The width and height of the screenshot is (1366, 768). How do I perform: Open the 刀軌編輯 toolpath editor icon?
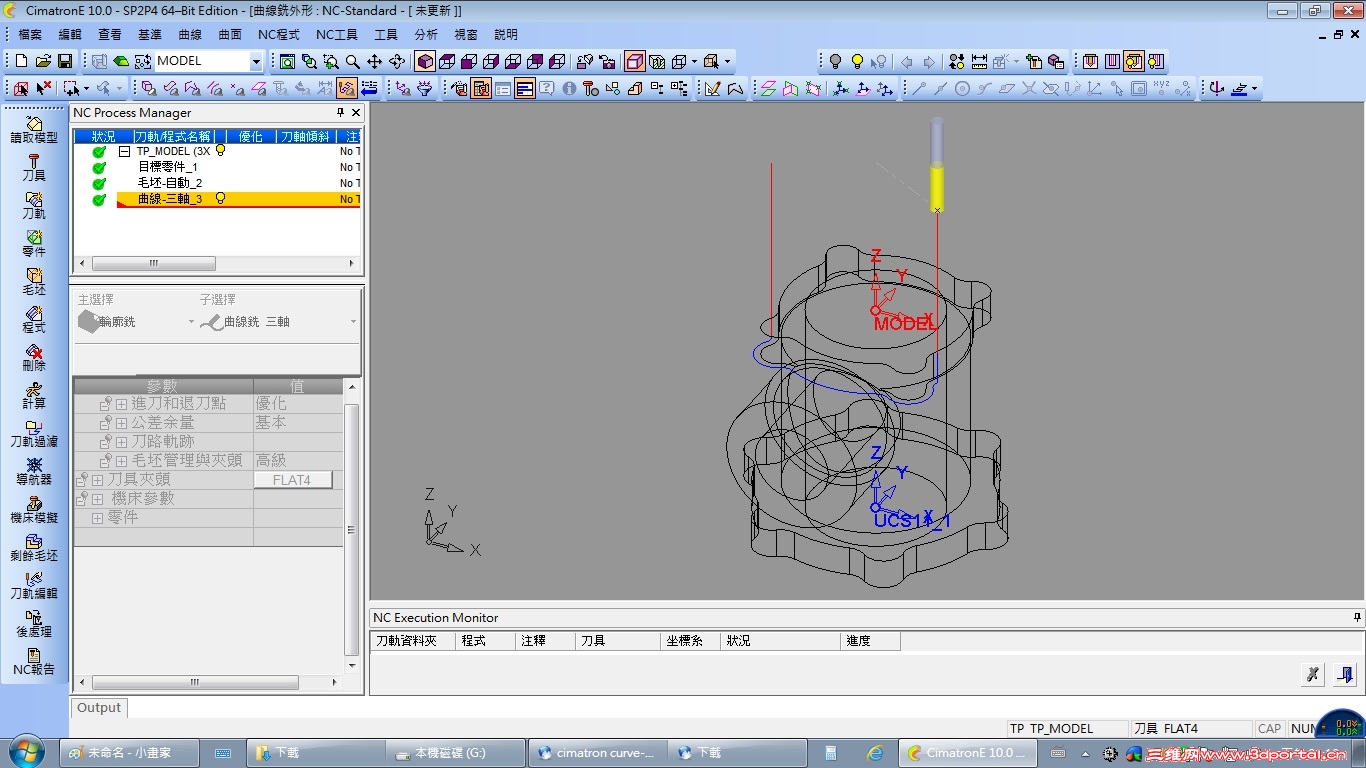[34, 586]
